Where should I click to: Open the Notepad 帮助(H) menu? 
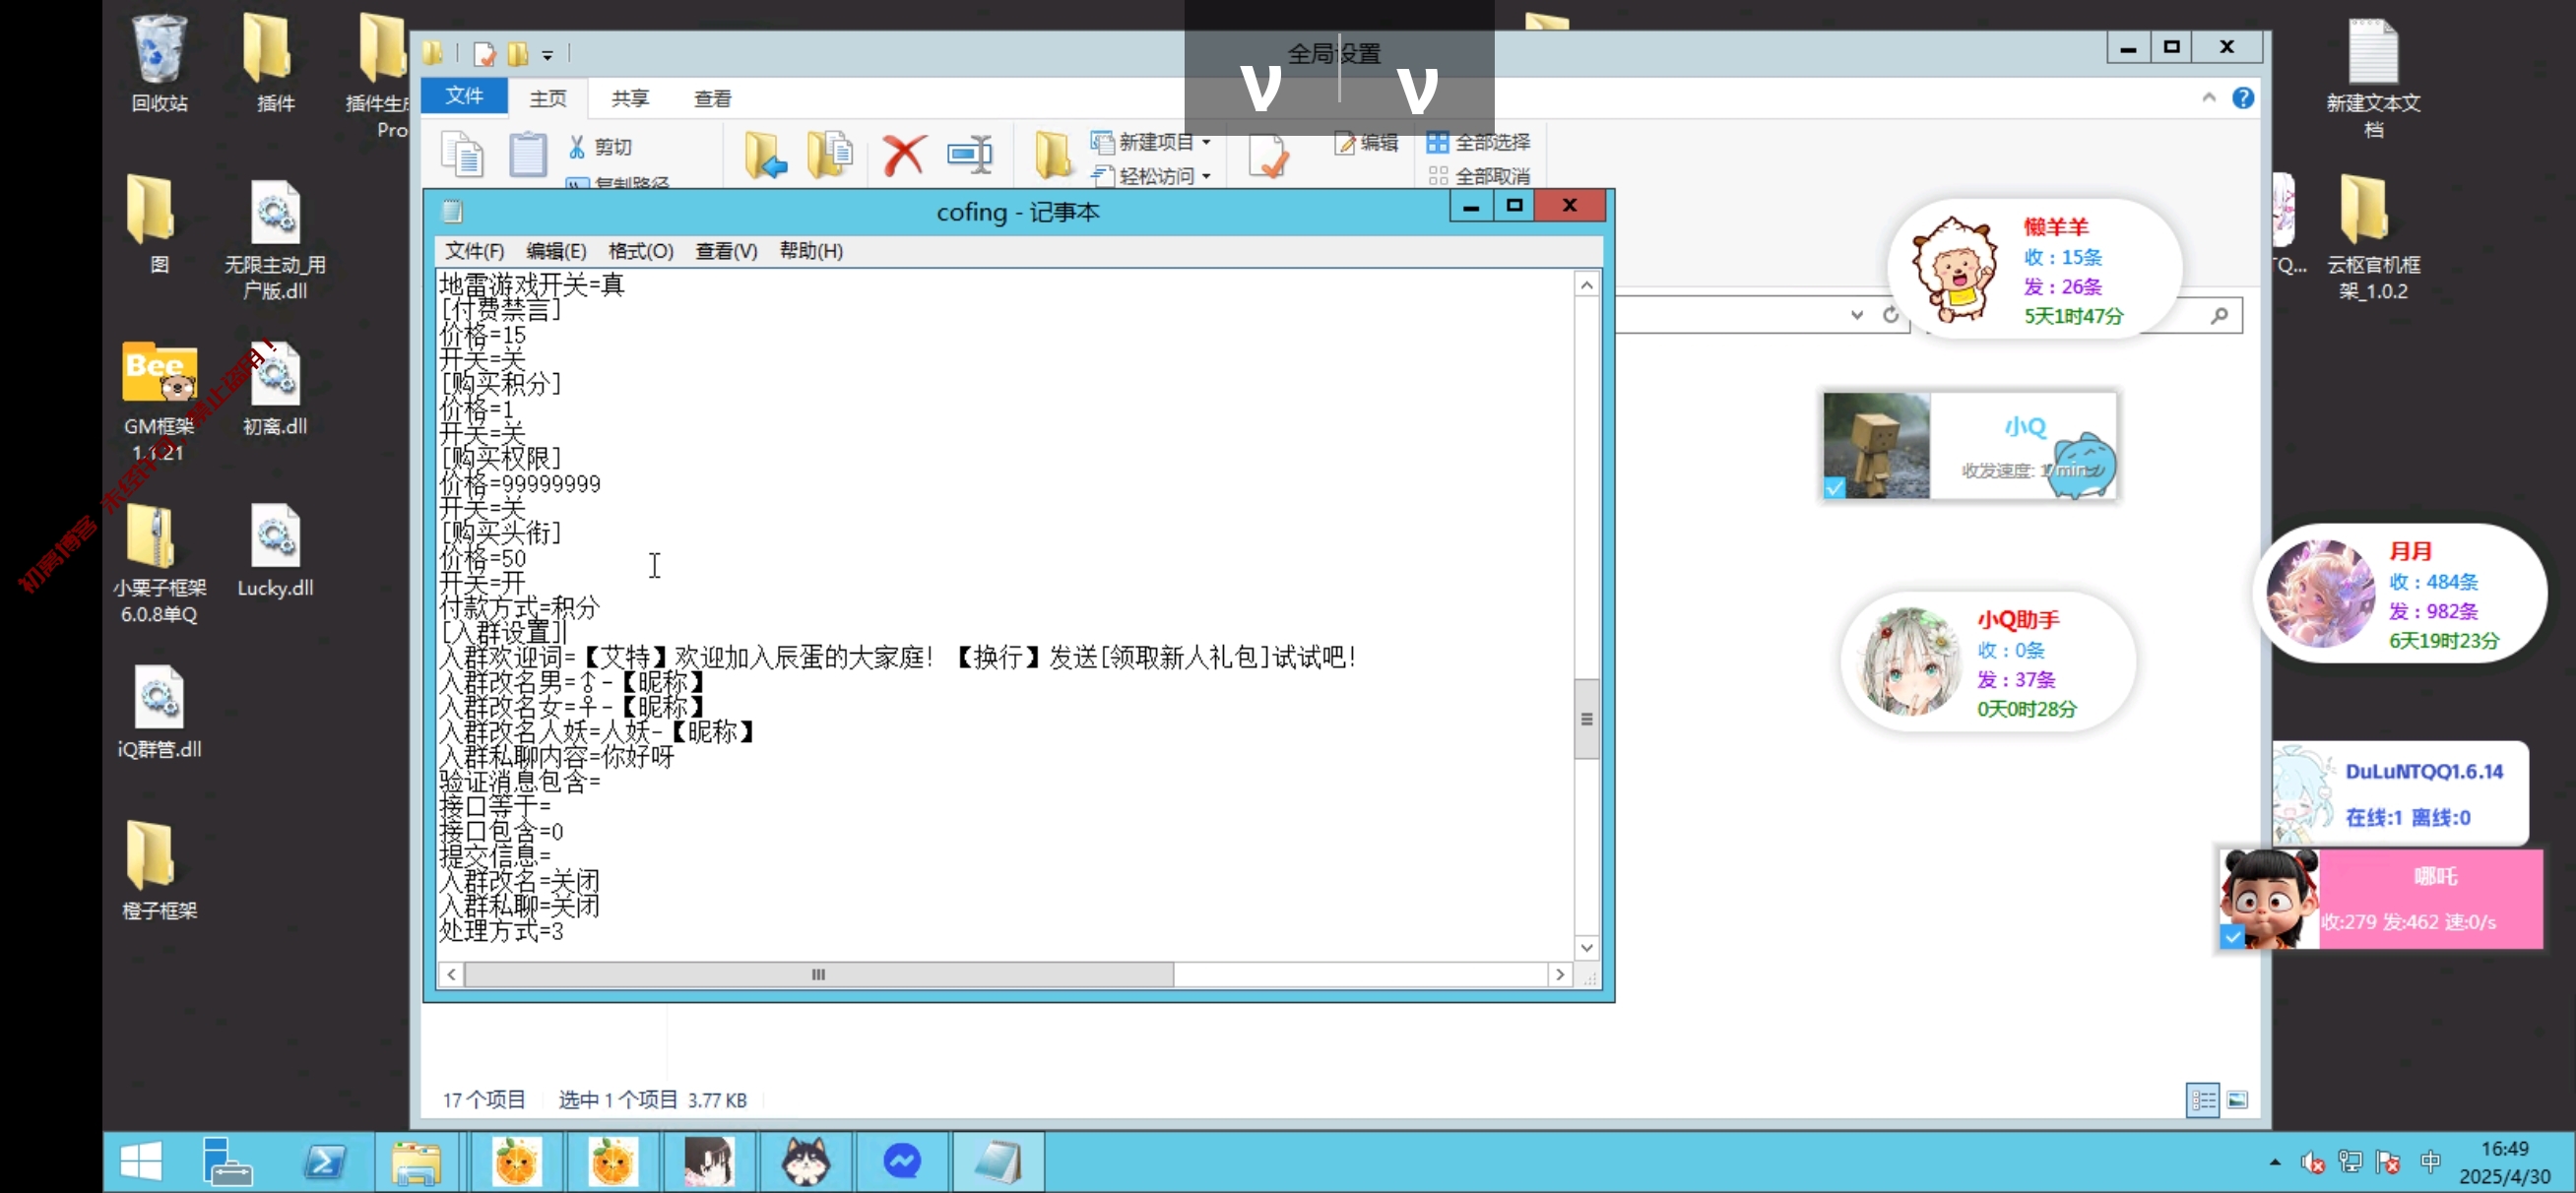point(811,251)
